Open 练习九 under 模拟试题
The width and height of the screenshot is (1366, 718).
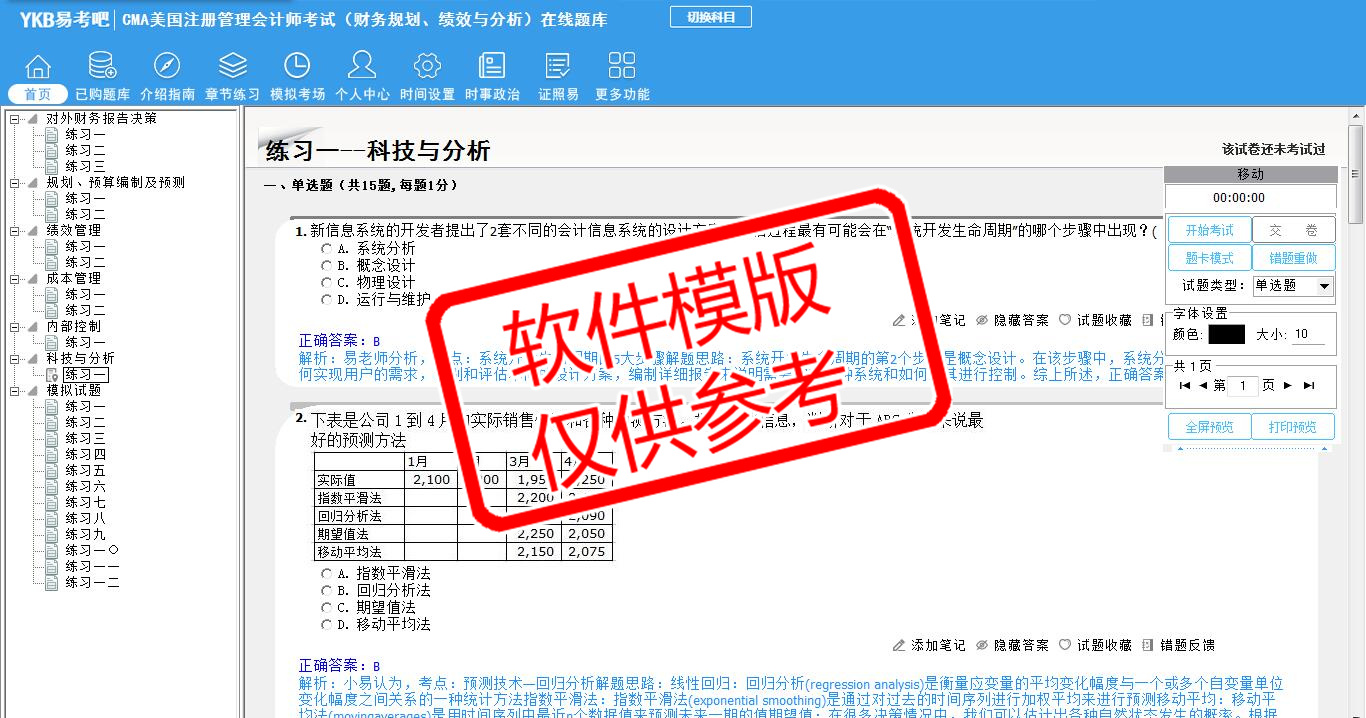[85, 534]
